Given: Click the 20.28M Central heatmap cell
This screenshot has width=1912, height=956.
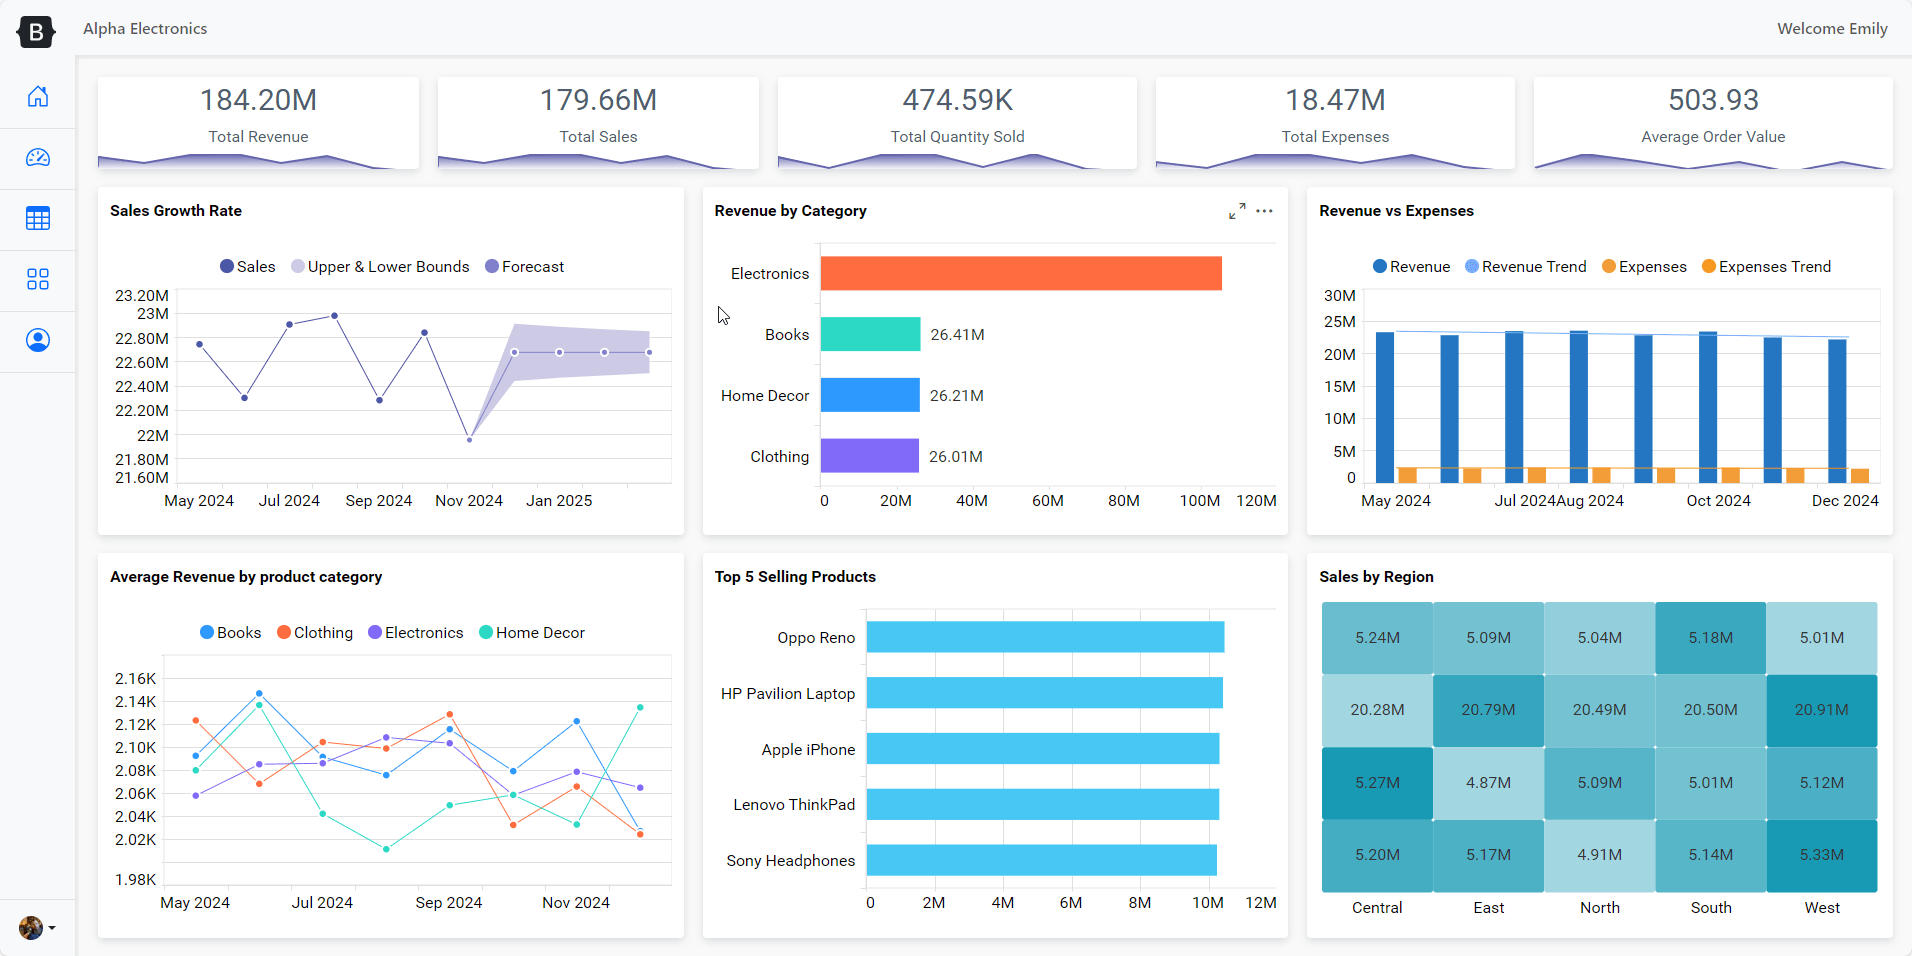Looking at the screenshot, I should 1377,710.
